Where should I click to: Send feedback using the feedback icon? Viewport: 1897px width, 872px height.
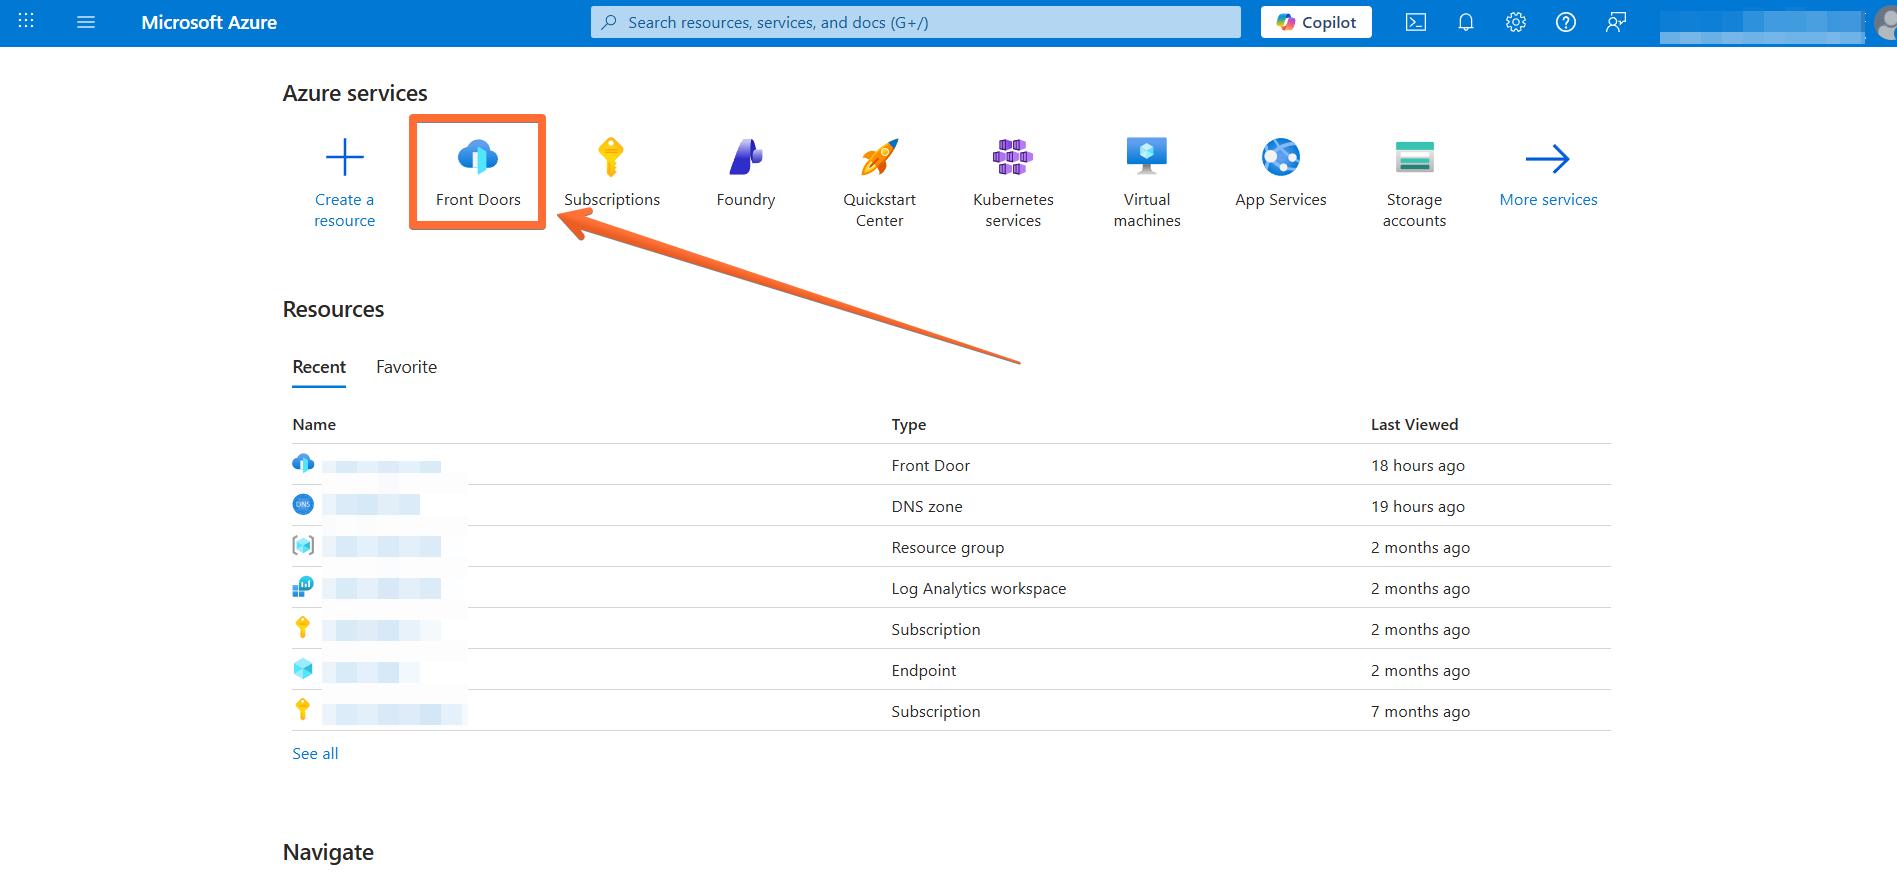click(x=1616, y=22)
